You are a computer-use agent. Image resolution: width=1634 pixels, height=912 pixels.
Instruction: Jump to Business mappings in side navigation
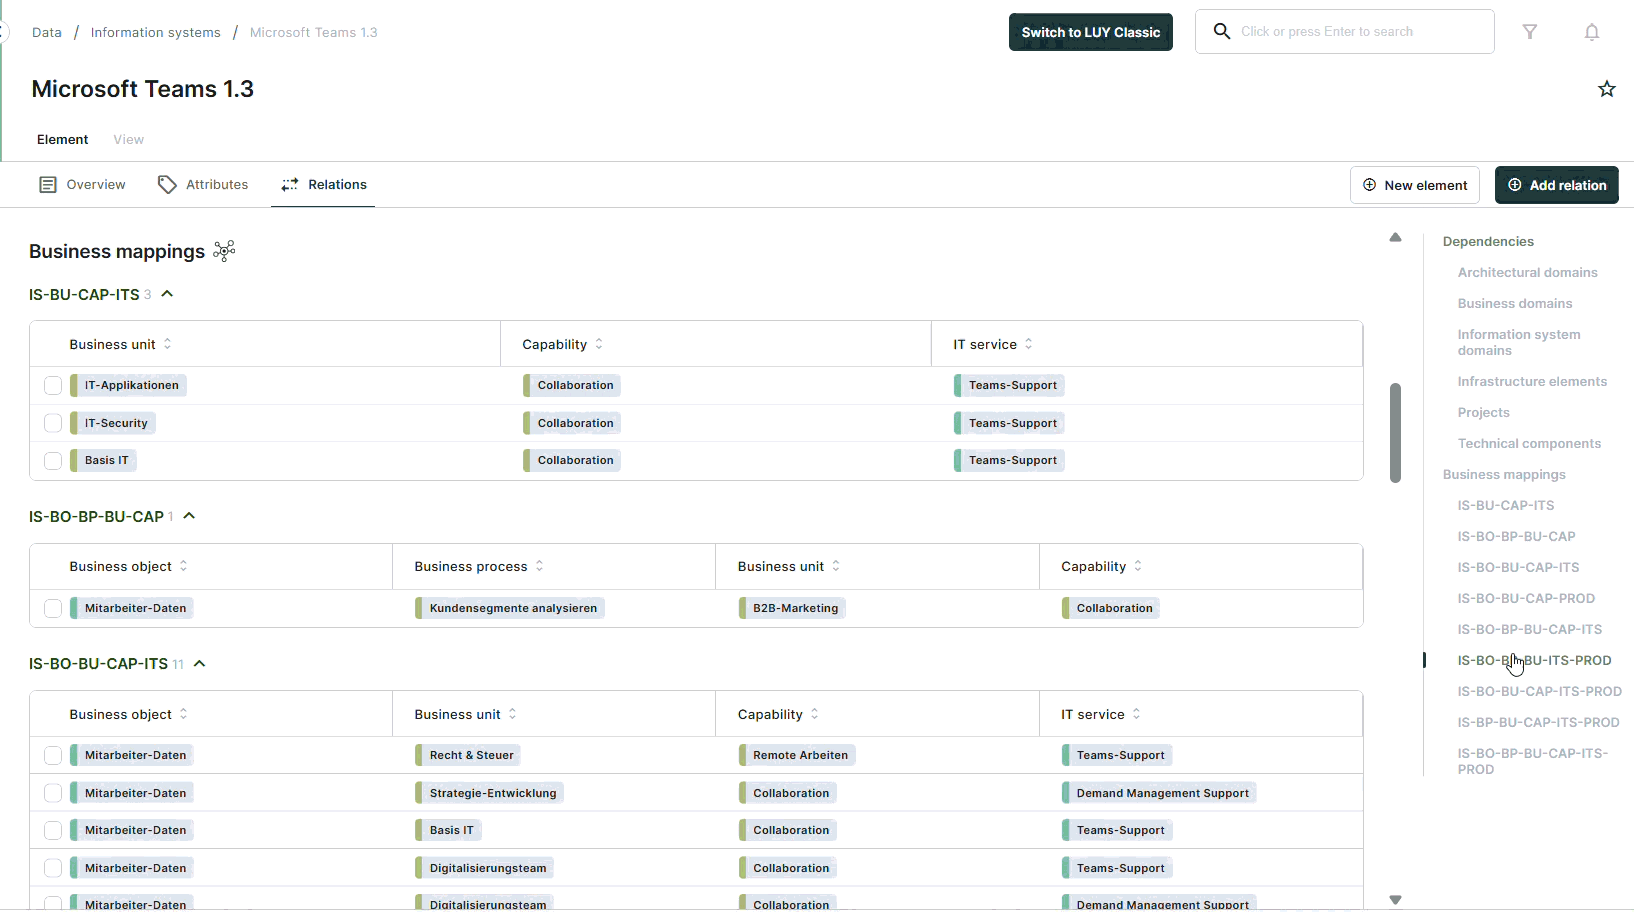tap(1504, 474)
